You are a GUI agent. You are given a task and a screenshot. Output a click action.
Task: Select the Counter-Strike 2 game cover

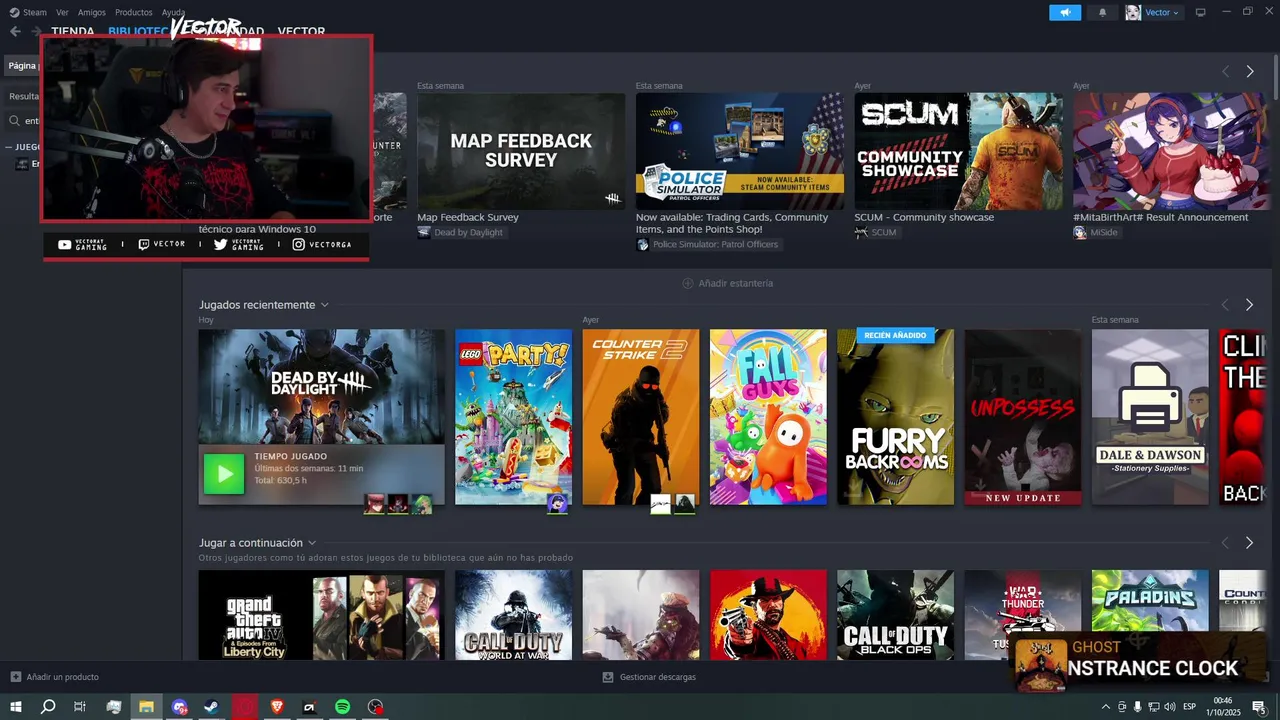(641, 417)
